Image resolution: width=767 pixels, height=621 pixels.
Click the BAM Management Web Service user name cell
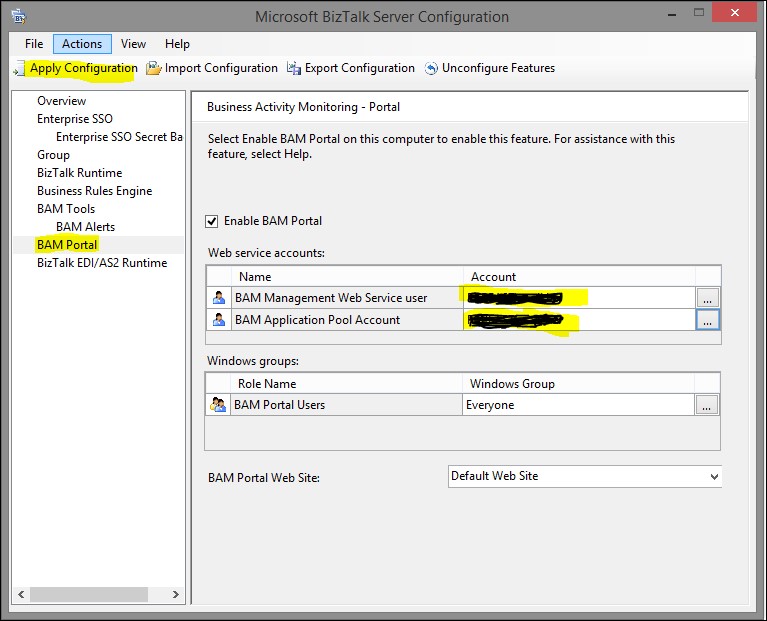[x=347, y=298]
